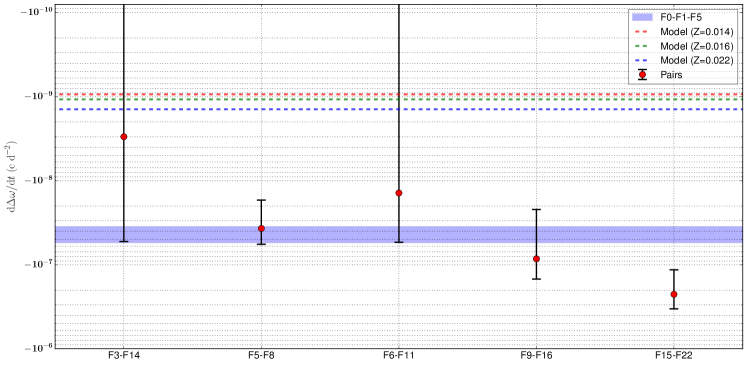Click the Model (Z=0.022) legend entry
The width and height of the screenshot is (747, 365).
(682, 60)
